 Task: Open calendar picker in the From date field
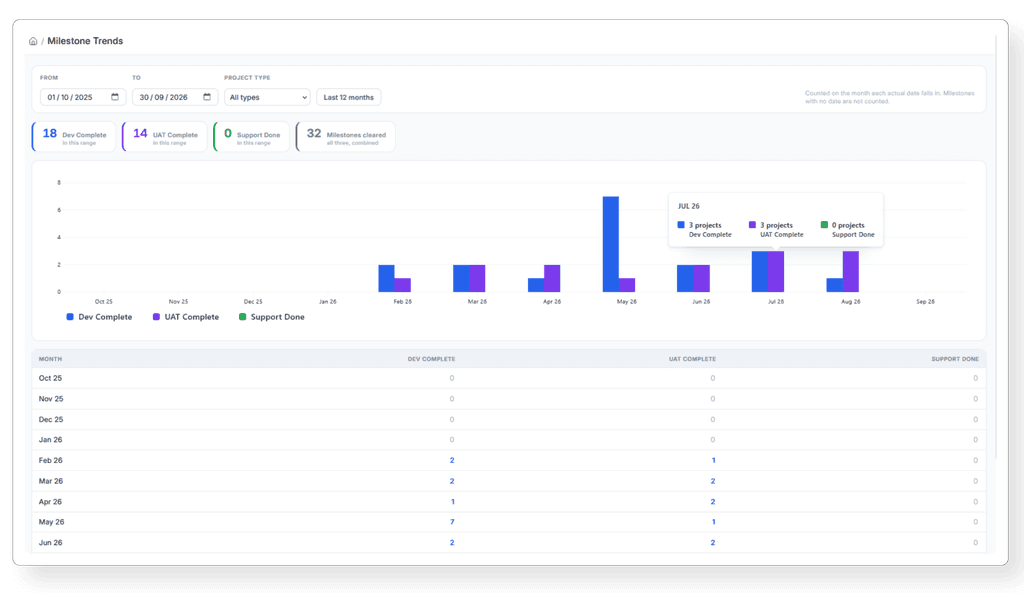[x=115, y=97]
